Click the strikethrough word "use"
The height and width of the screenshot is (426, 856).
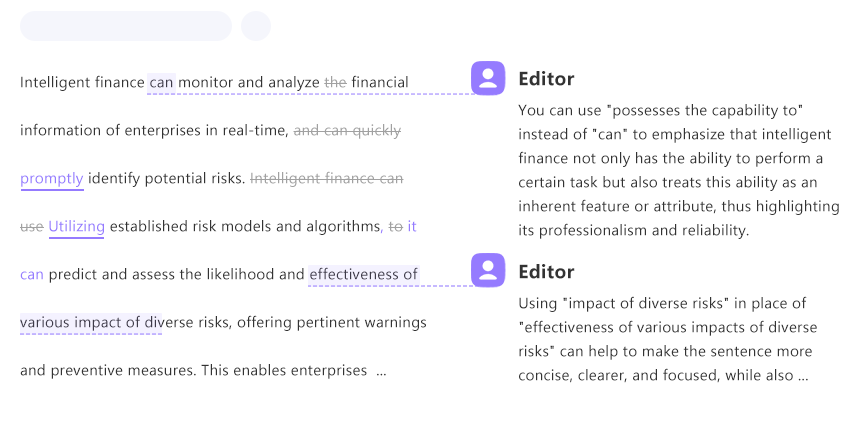[x=32, y=226]
